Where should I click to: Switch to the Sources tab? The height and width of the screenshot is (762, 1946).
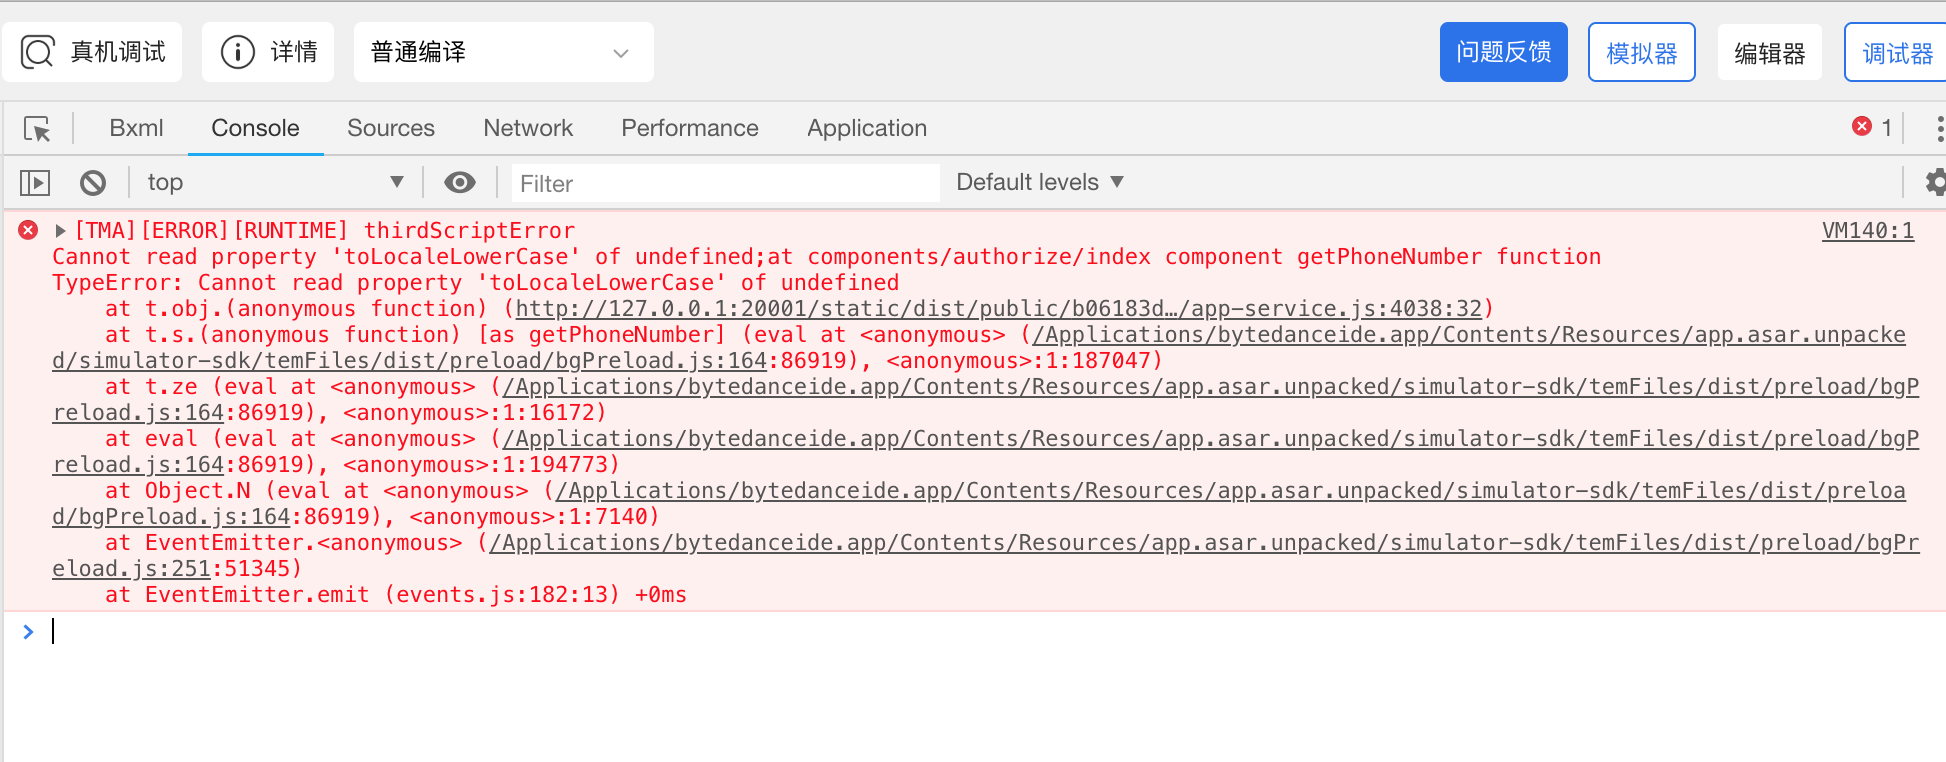pos(391,128)
